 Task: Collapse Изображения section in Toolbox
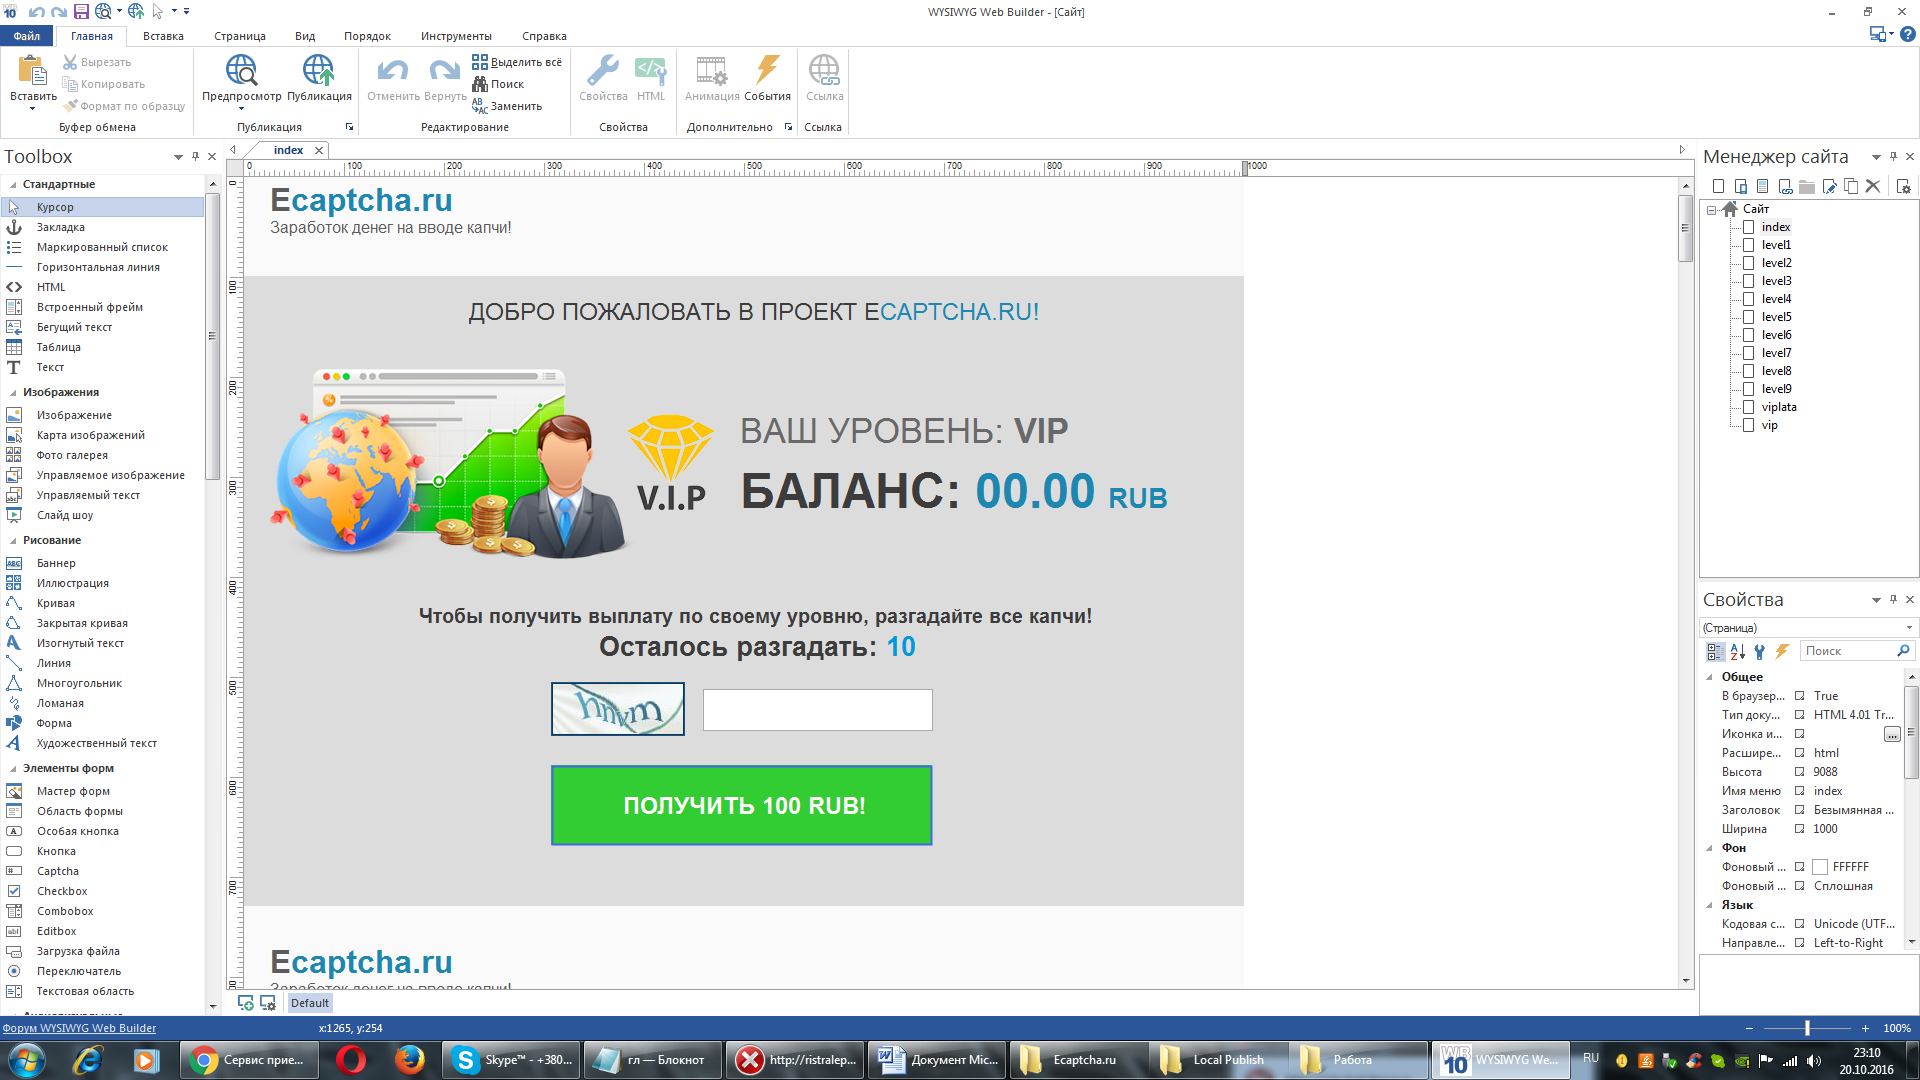(13, 393)
